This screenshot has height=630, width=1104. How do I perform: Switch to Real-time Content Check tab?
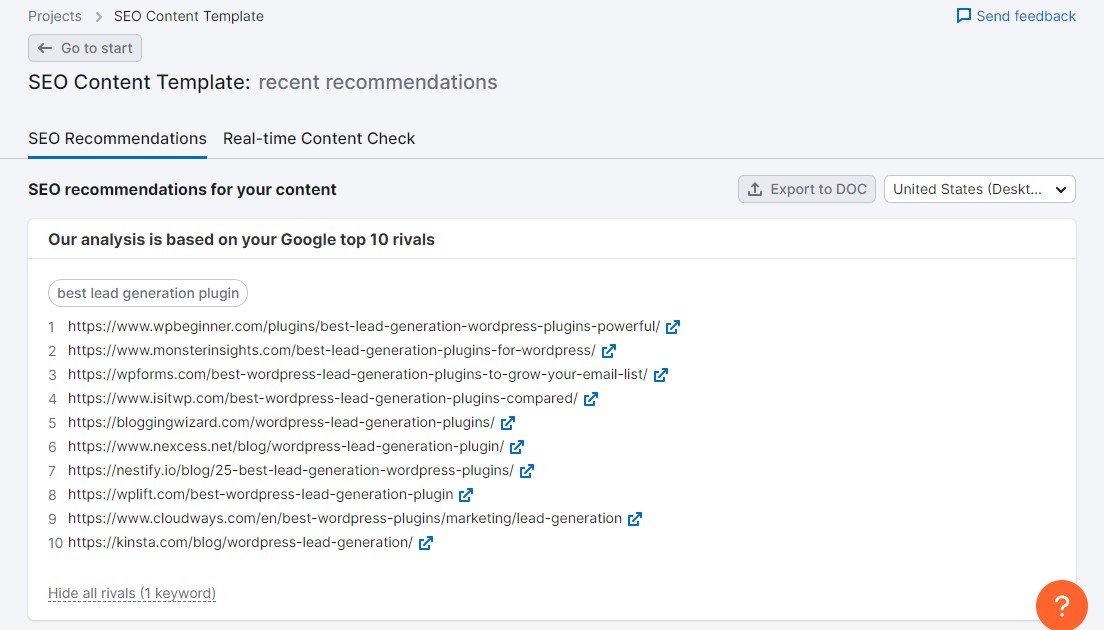tap(319, 139)
